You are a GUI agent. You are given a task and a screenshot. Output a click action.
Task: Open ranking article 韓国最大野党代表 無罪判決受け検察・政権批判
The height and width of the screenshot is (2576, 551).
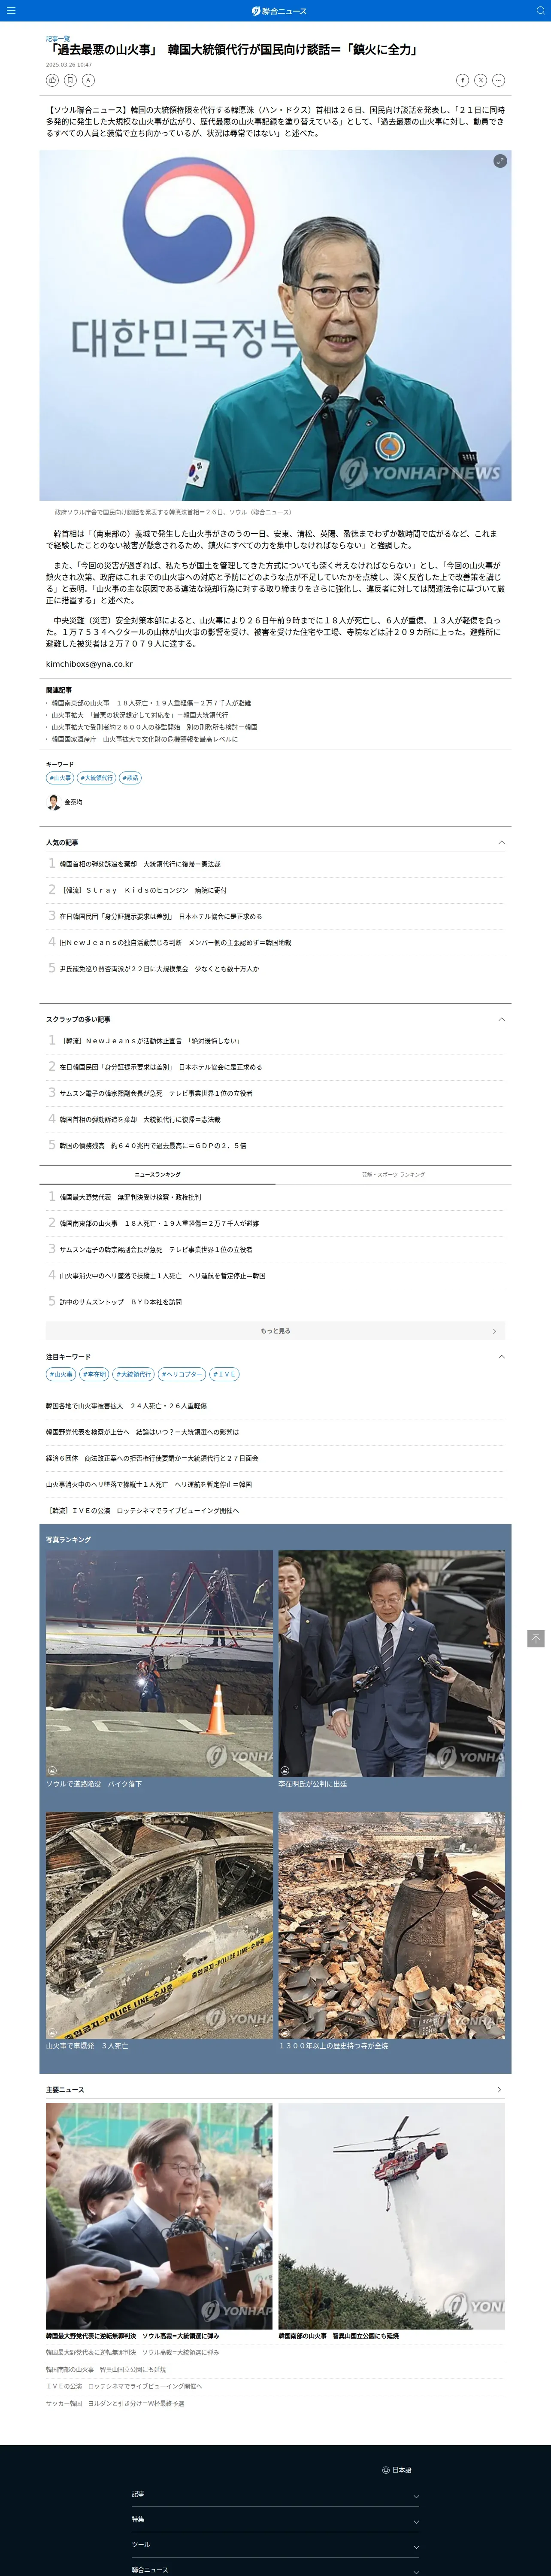click(x=130, y=1197)
